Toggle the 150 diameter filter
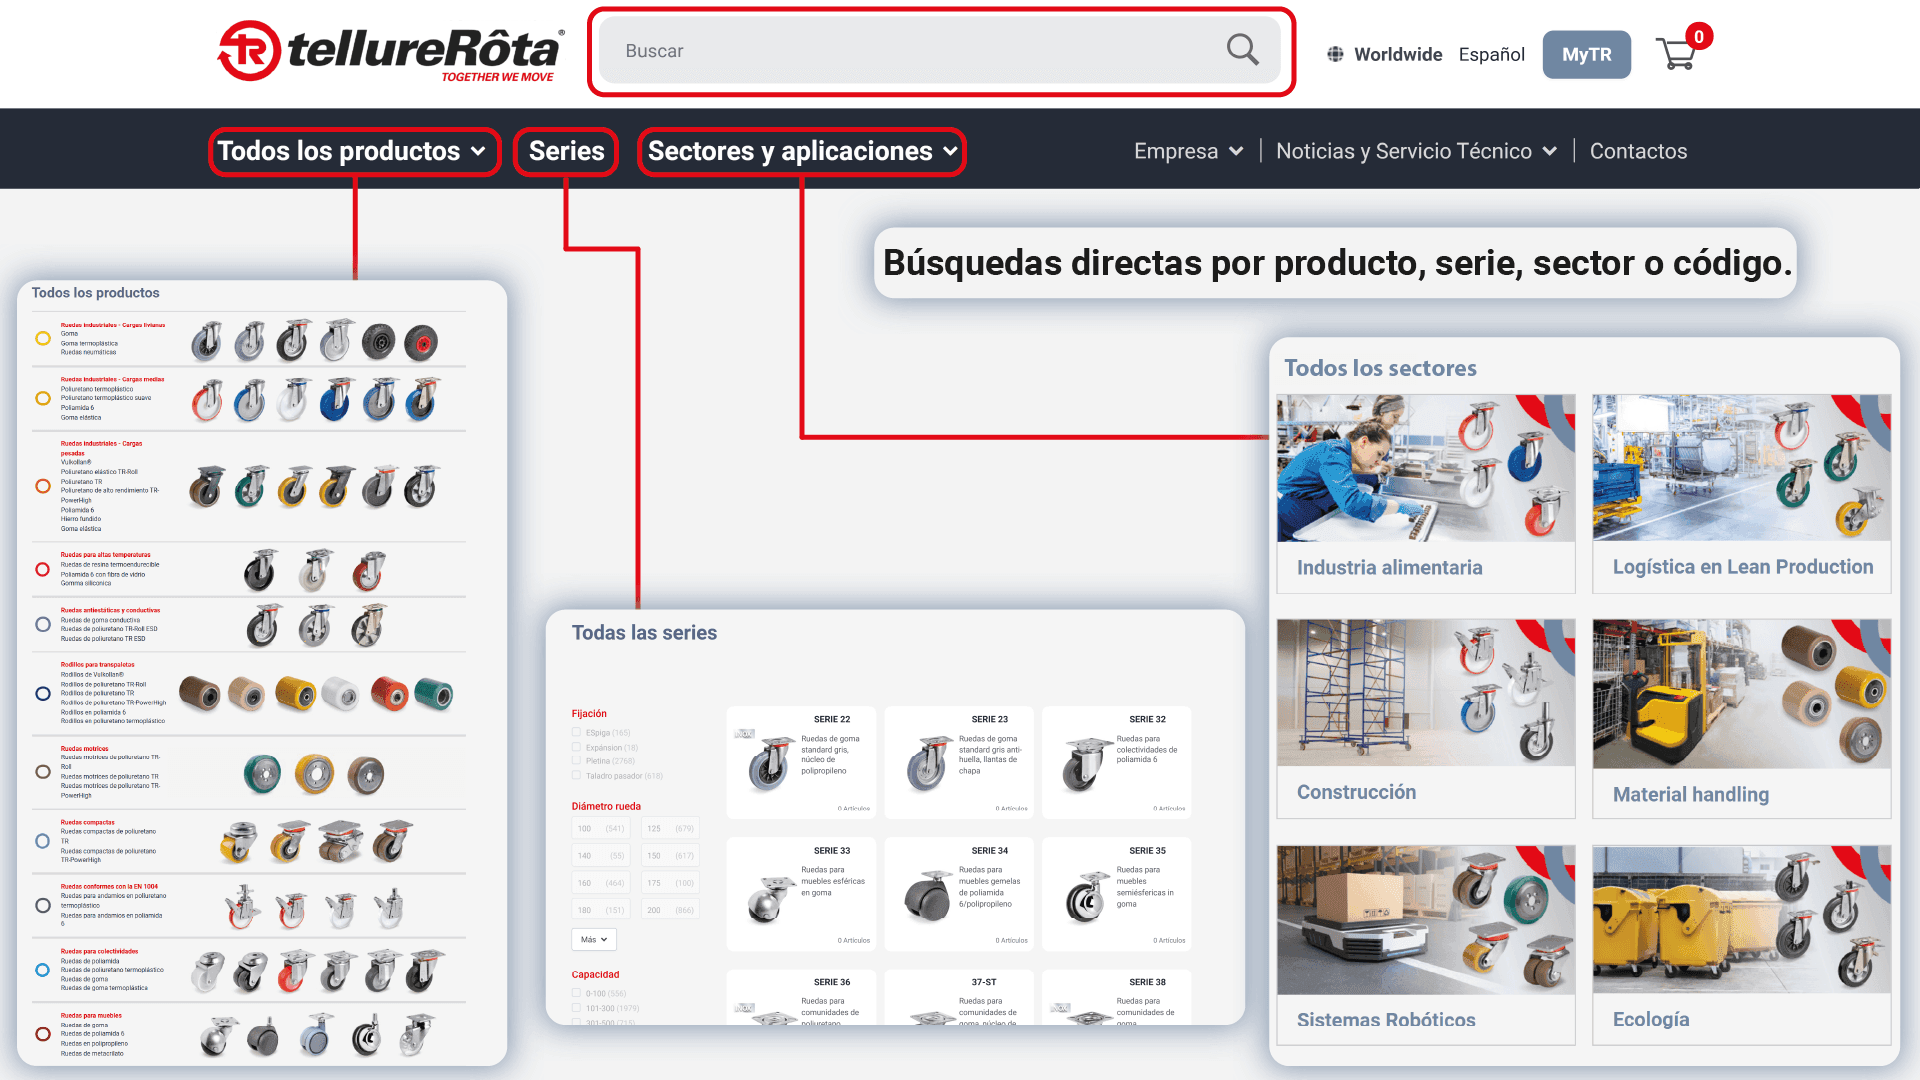 click(670, 855)
